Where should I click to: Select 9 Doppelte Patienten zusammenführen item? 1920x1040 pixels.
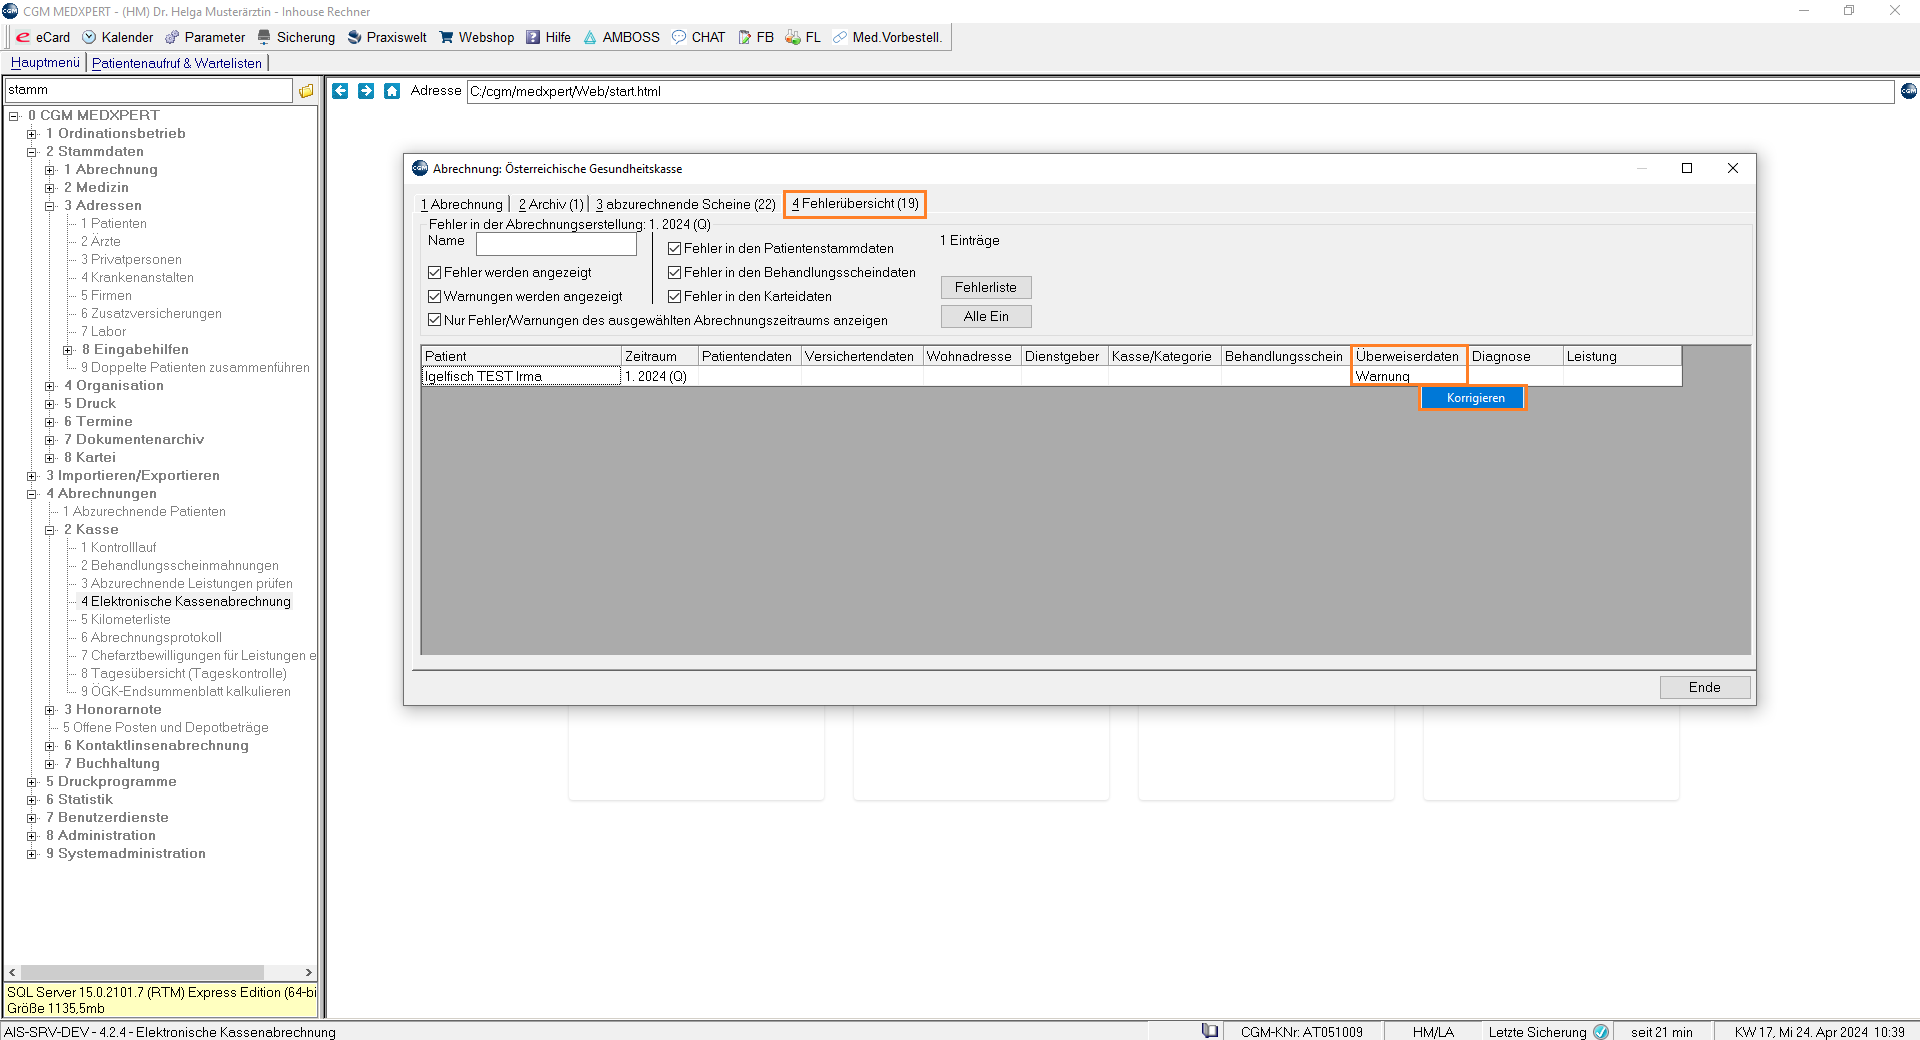coord(195,368)
